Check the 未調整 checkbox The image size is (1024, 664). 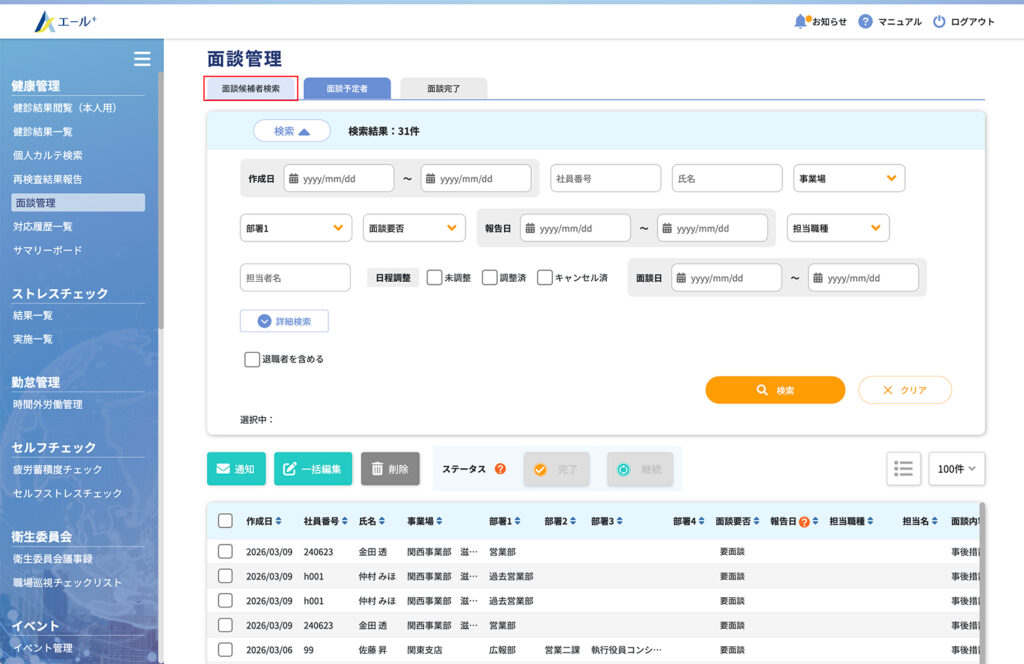coord(434,277)
